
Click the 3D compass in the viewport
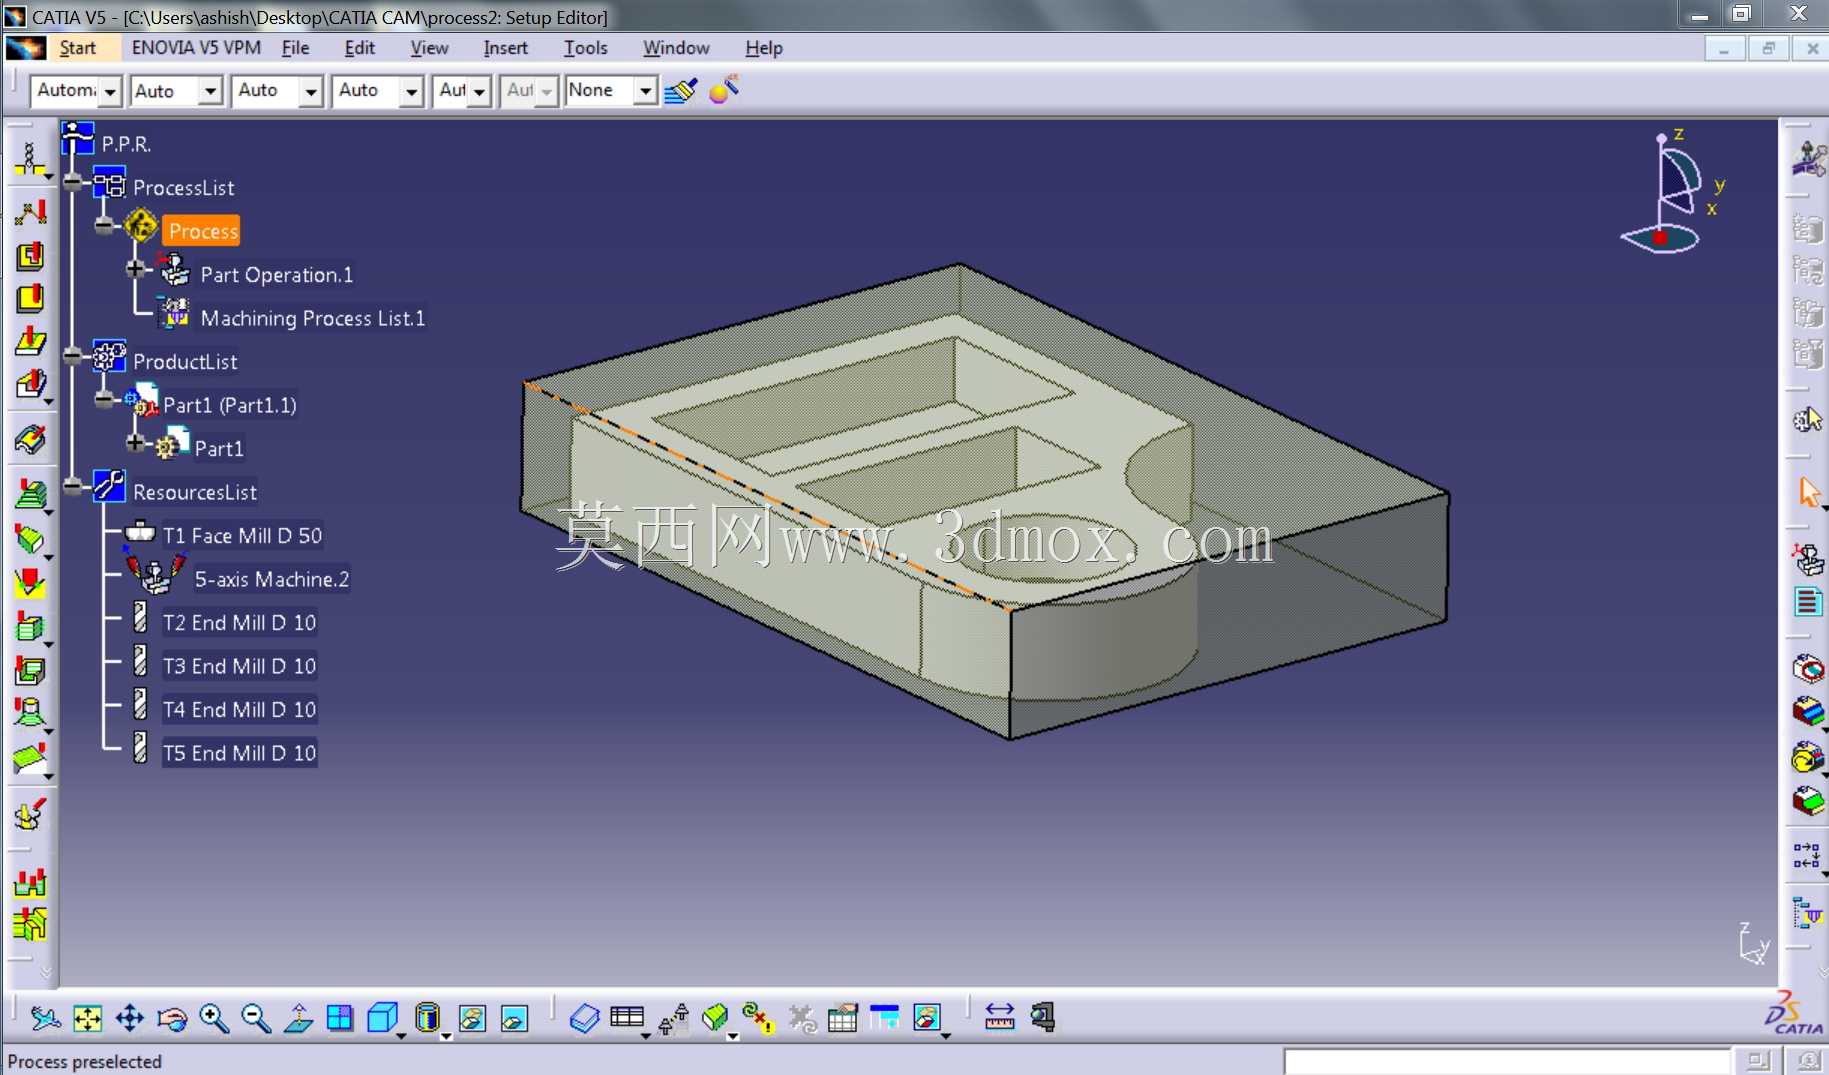[x=1672, y=192]
